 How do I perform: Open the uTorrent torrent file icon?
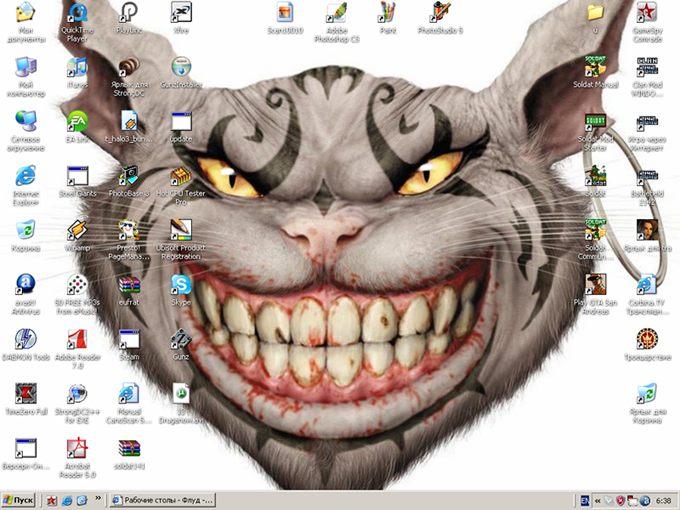pos(181,394)
